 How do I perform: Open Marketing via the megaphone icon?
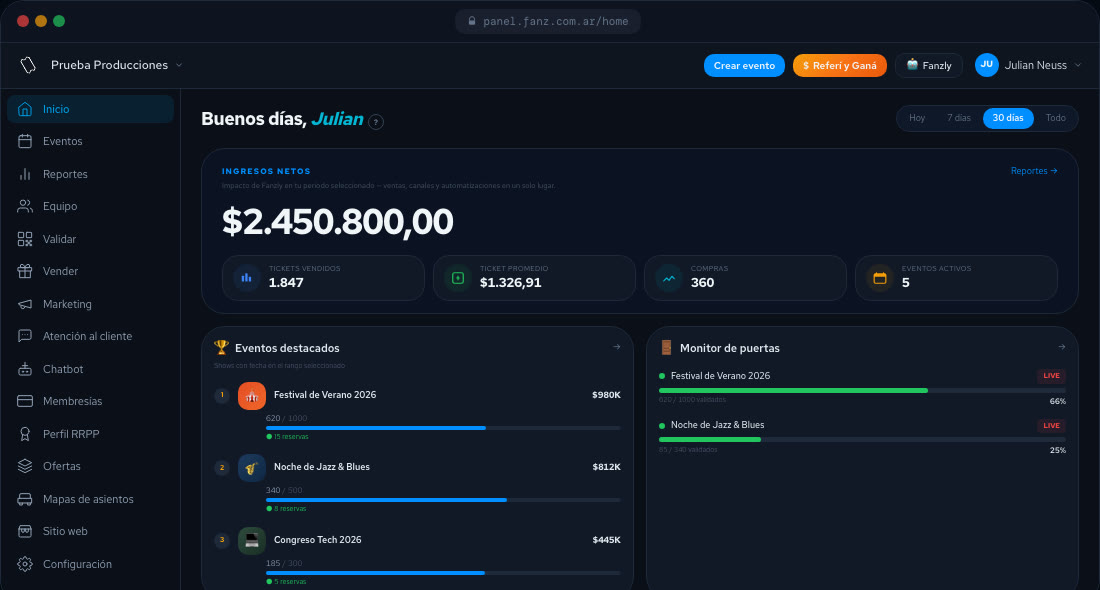pyautogui.click(x=25, y=304)
